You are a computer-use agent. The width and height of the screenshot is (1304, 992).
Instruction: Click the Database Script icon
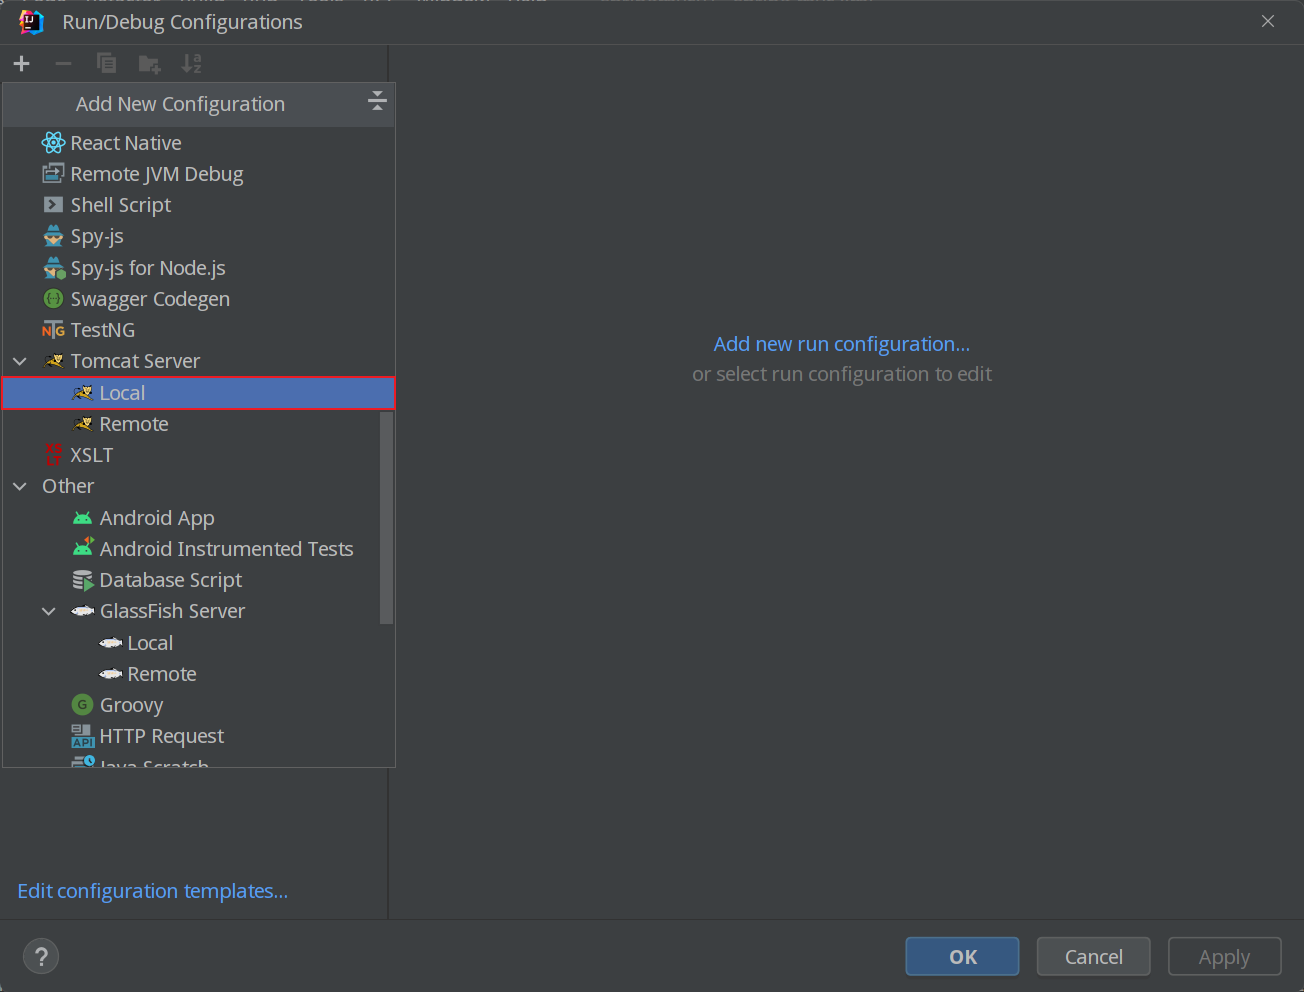click(83, 580)
